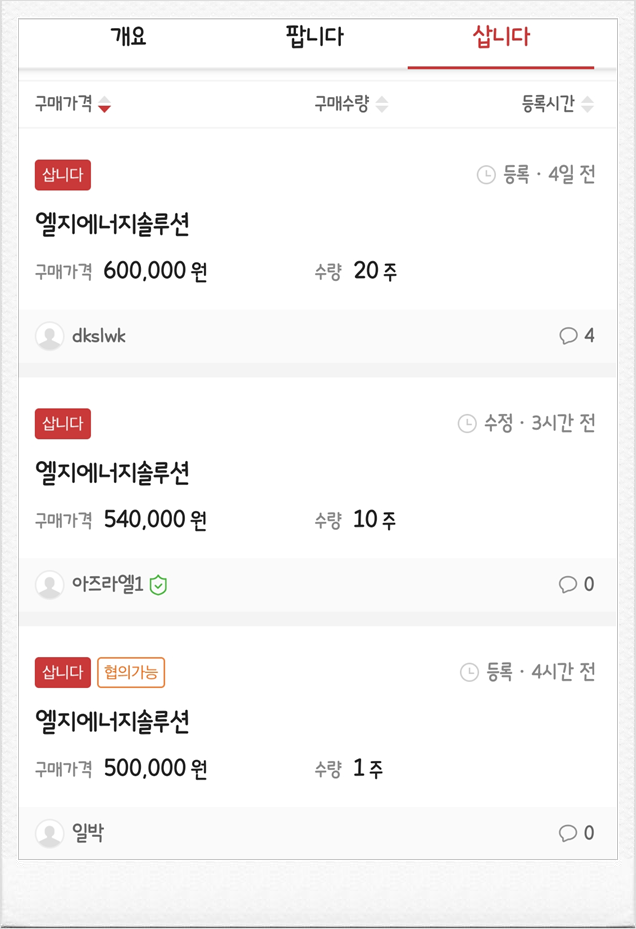The height and width of the screenshot is (929, 636).
Task: Click 삽니다 badge on 600,000 원 listing
Action: tap(63, 175)
